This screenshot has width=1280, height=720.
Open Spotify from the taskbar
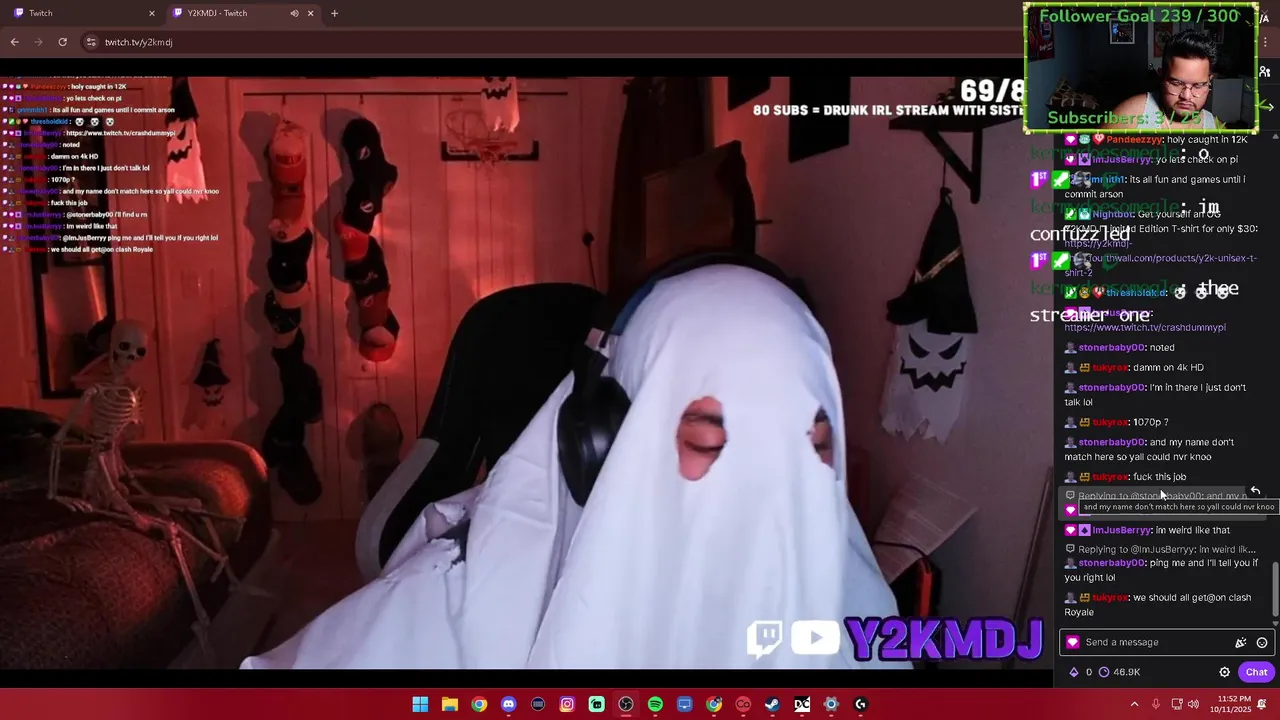coord(655,704)
